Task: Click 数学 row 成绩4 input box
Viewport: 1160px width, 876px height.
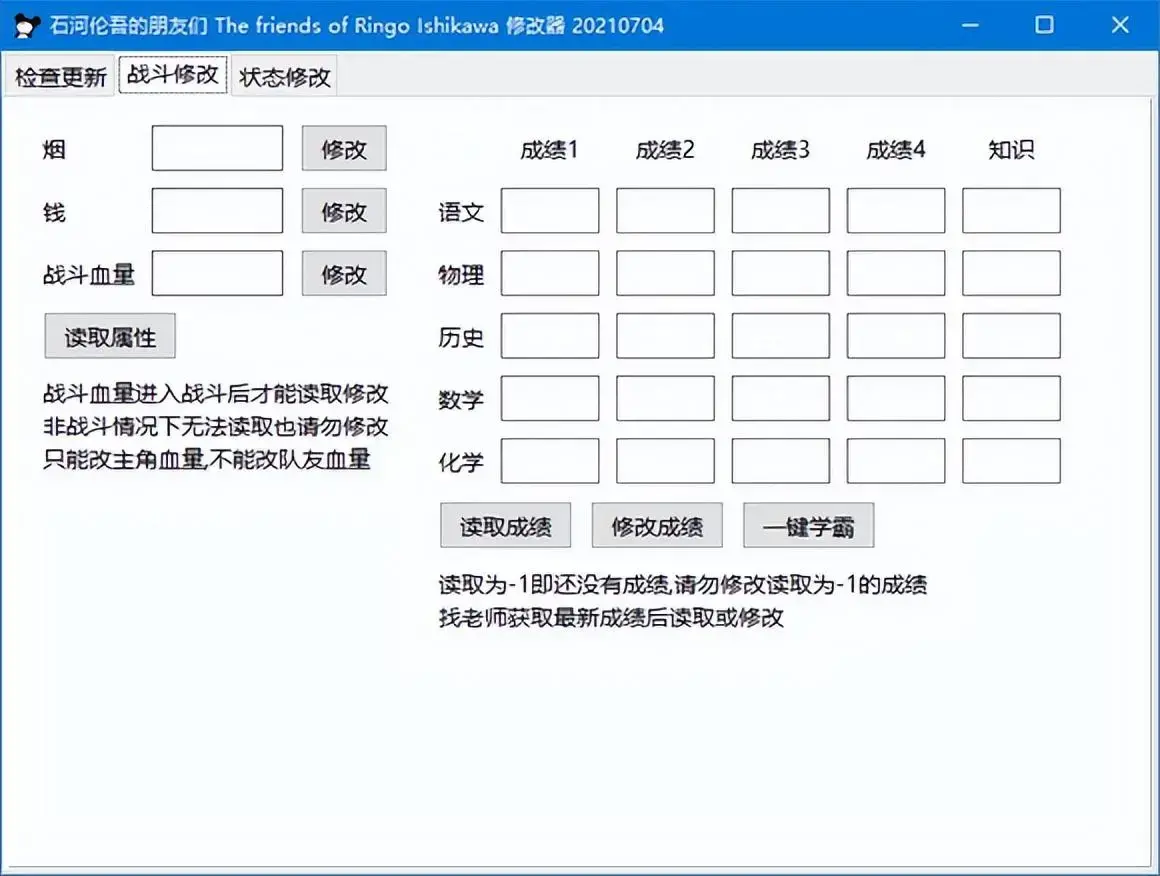Action: click(895, 398)
